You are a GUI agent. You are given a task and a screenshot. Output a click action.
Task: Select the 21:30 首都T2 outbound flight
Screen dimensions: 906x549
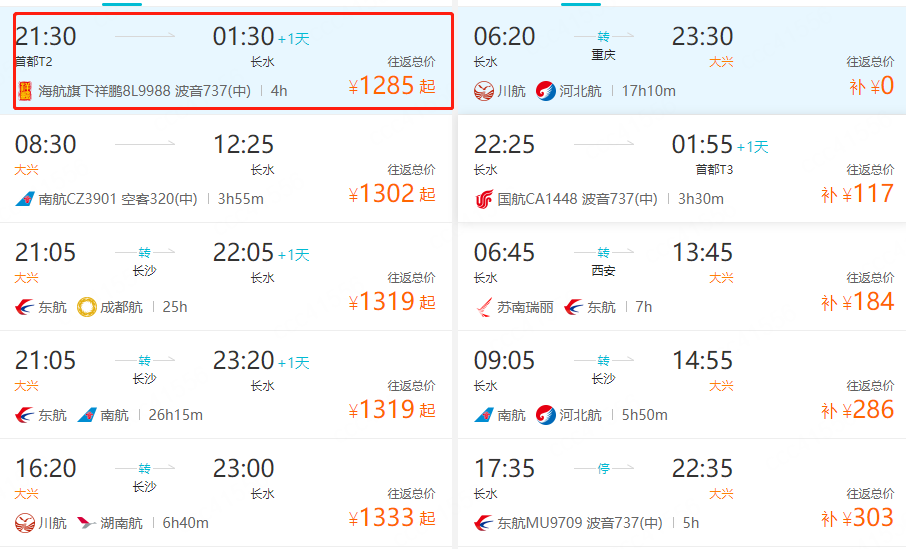click(233, 61)
